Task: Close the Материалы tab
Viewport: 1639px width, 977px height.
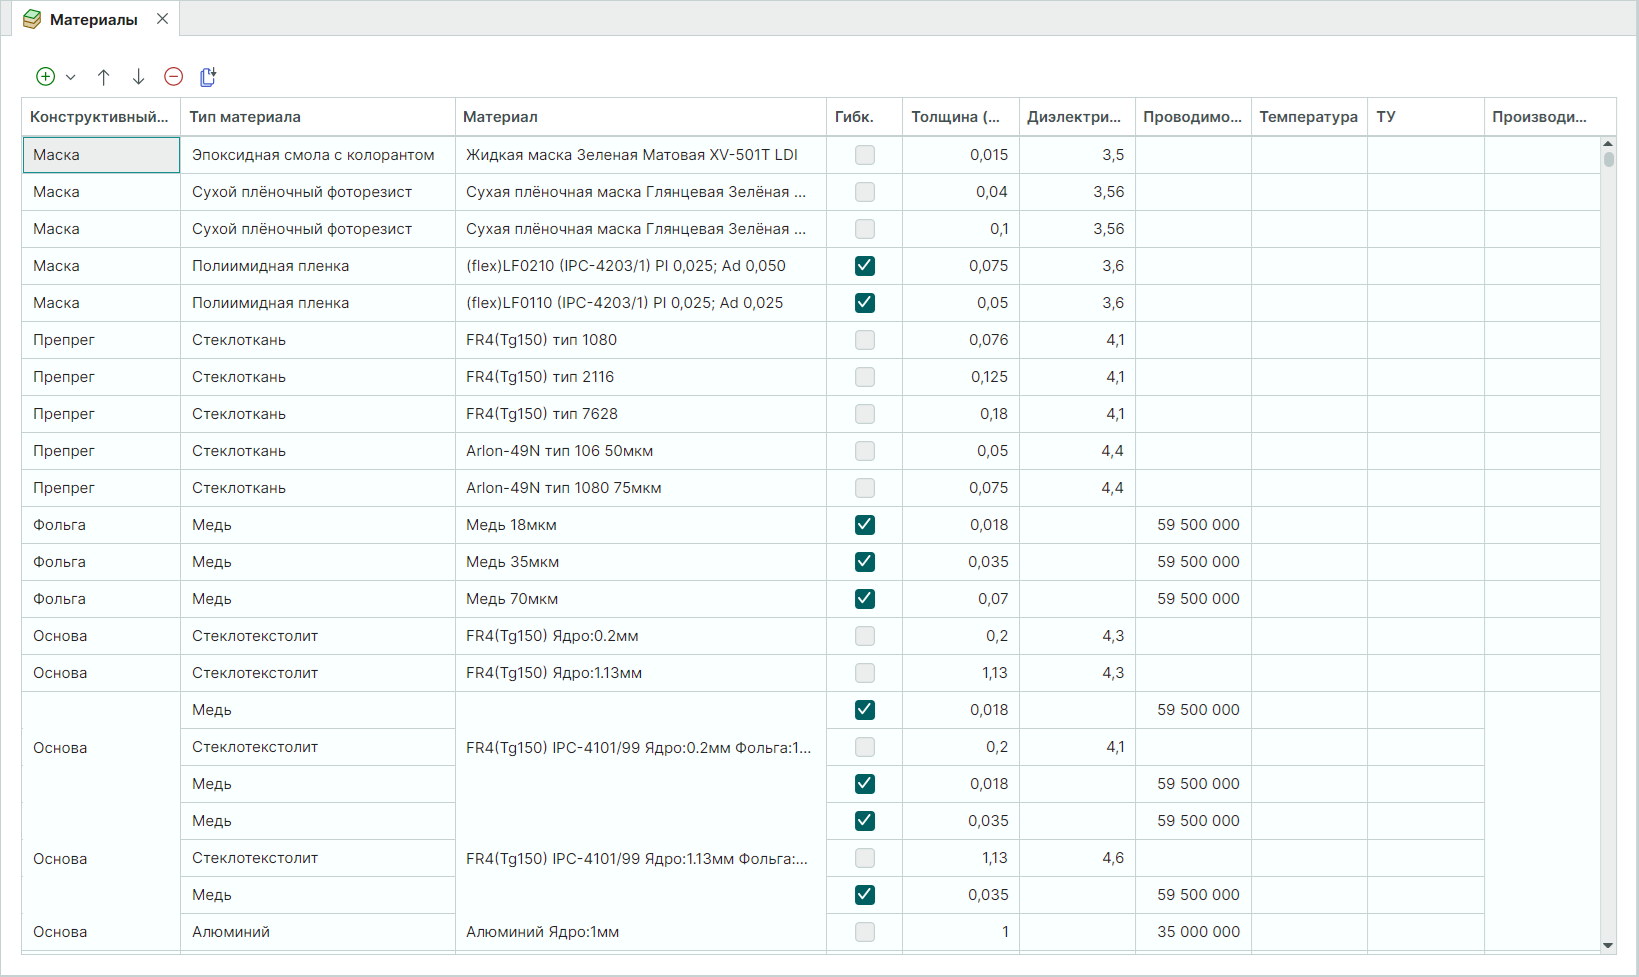Action: pos(162,19)
